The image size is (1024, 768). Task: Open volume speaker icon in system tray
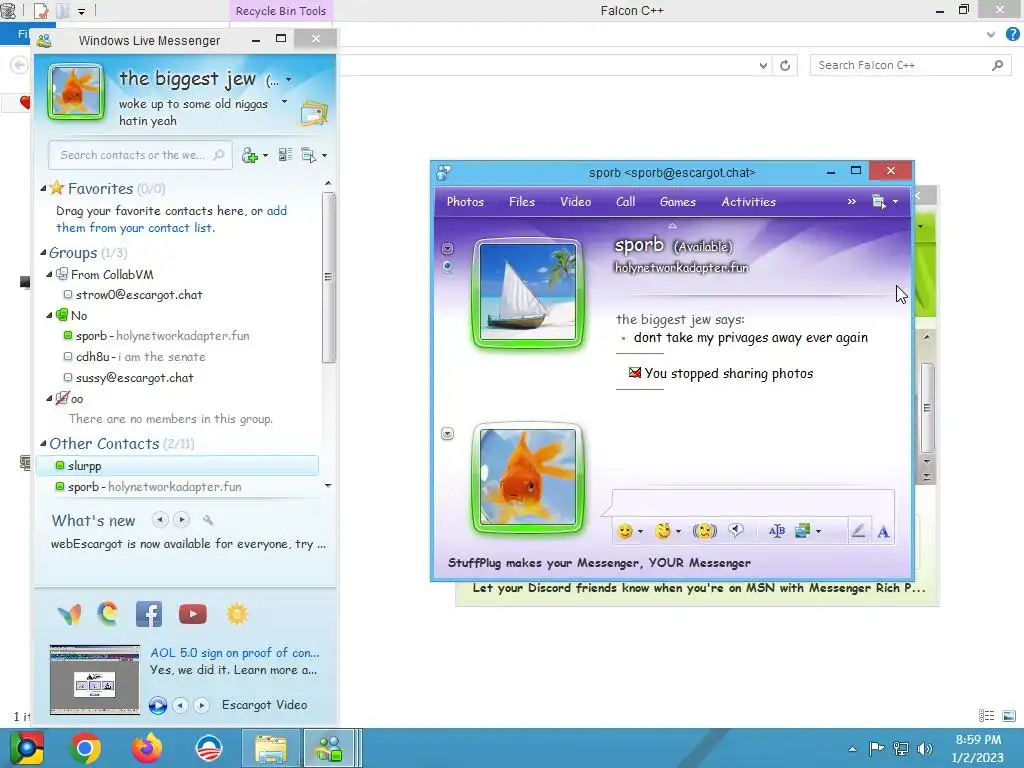click(x=925, y=748)
